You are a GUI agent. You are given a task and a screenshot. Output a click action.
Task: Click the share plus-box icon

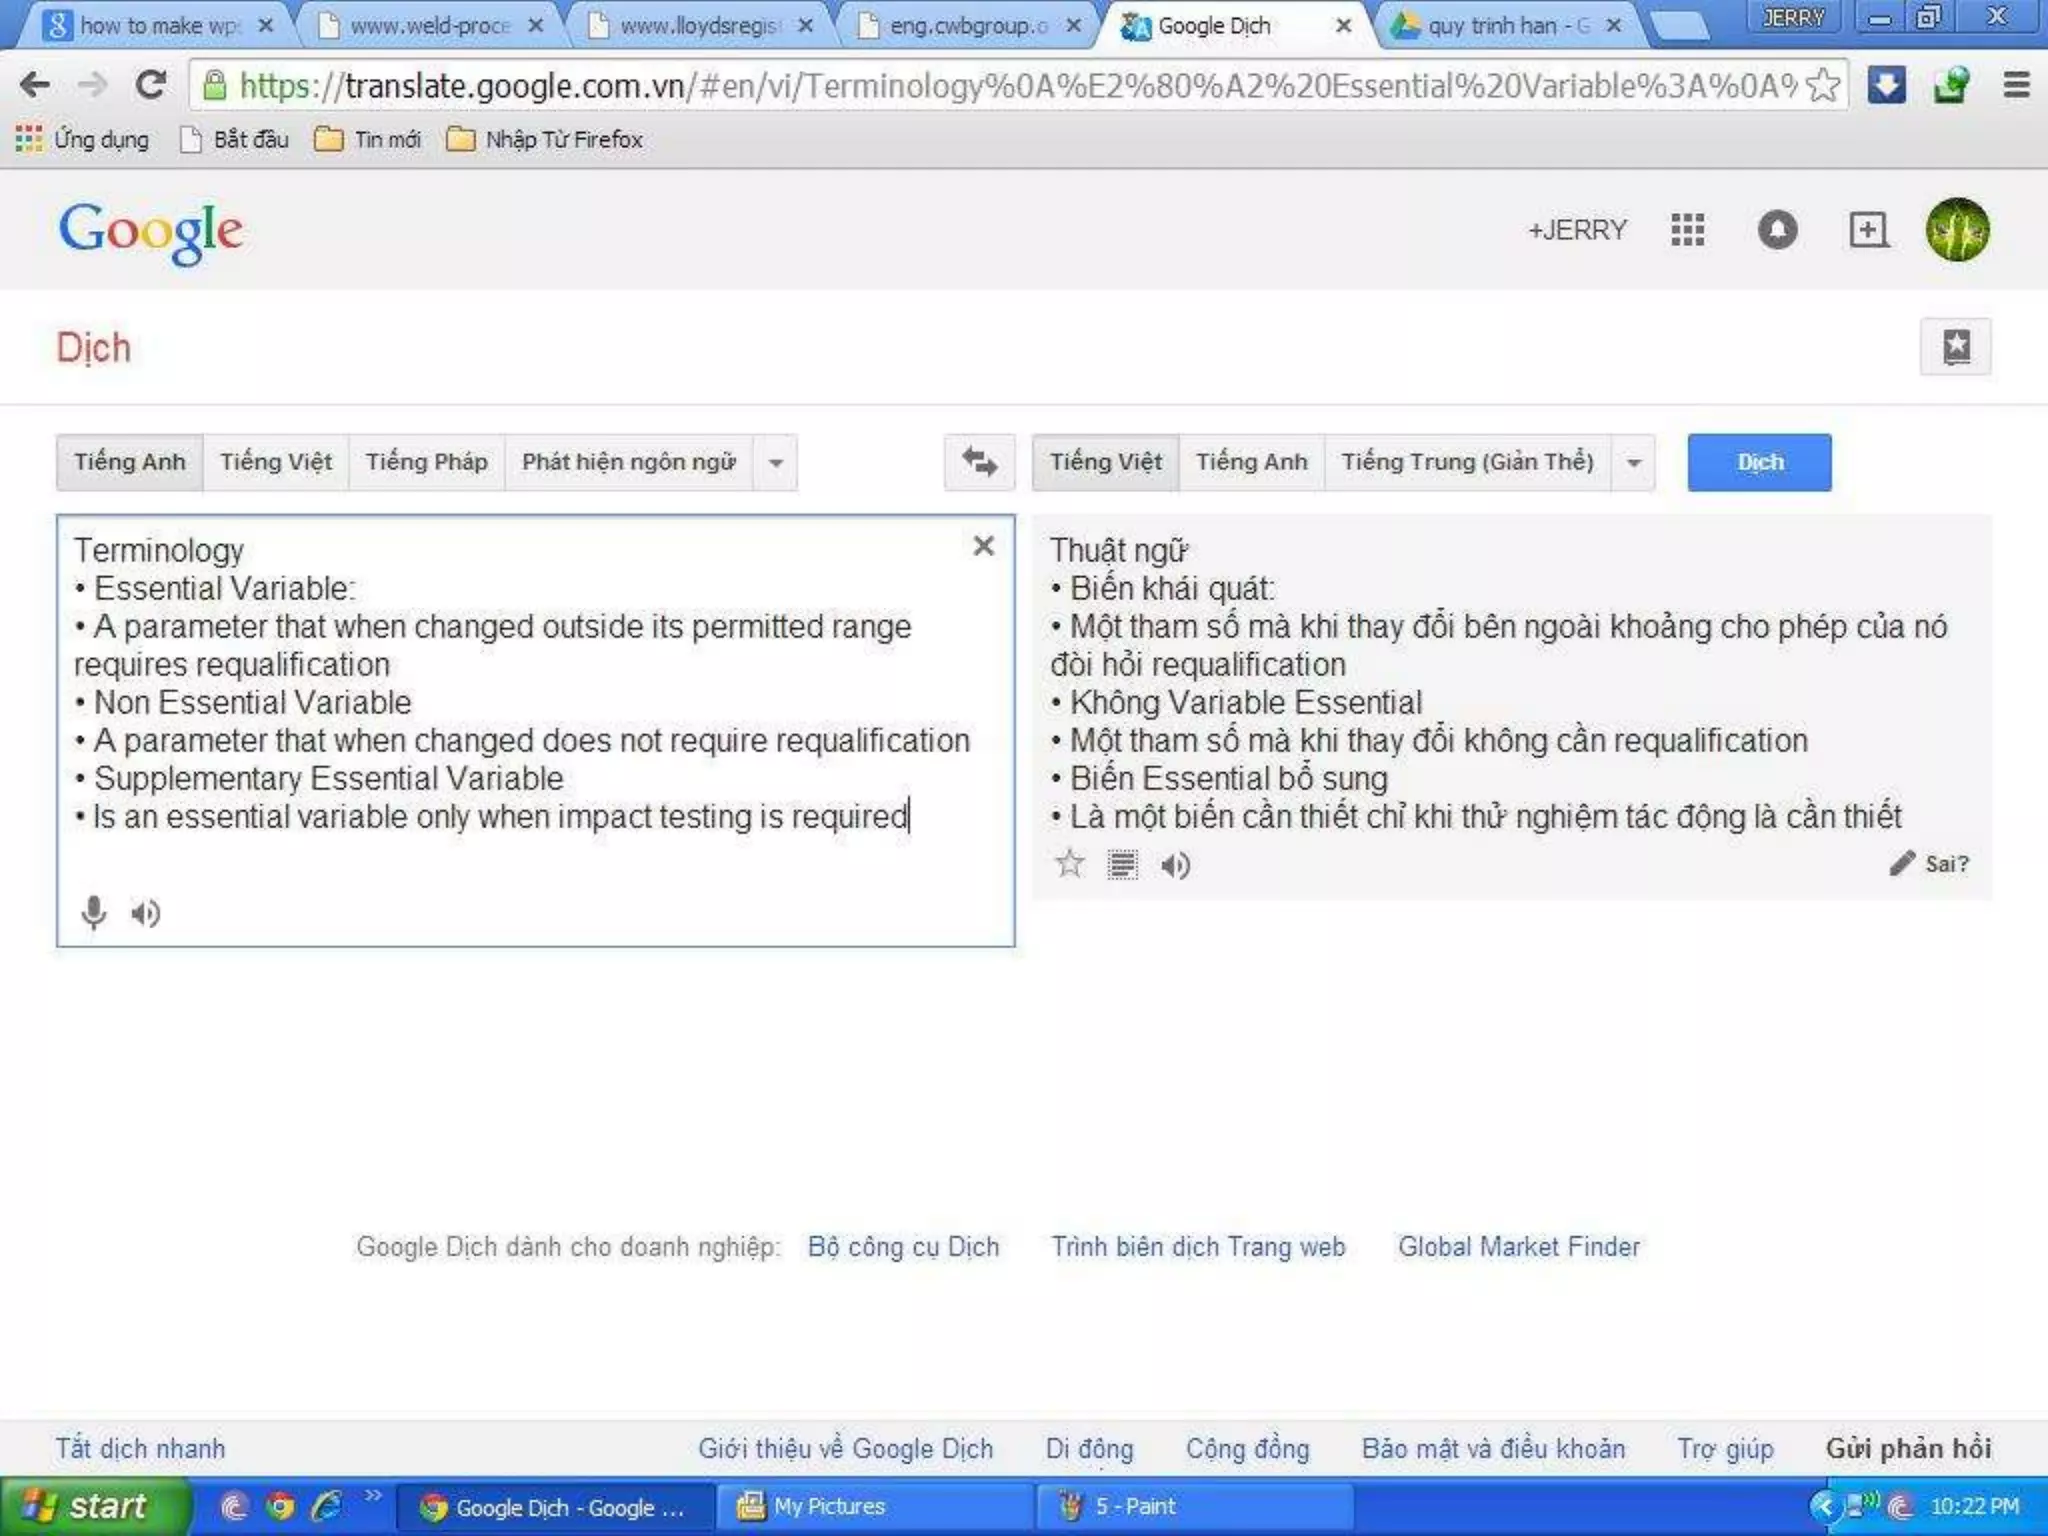tap(1867, 230)
